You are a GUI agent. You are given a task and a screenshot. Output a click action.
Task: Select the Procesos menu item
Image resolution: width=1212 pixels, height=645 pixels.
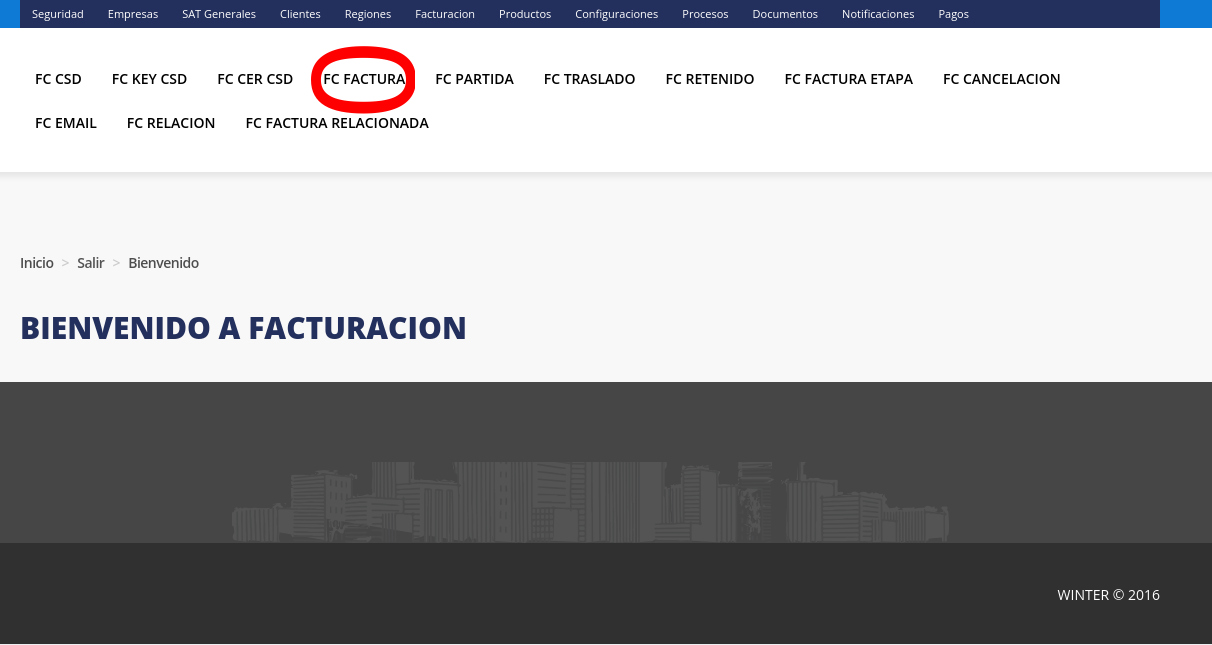[x=705, y=14]
